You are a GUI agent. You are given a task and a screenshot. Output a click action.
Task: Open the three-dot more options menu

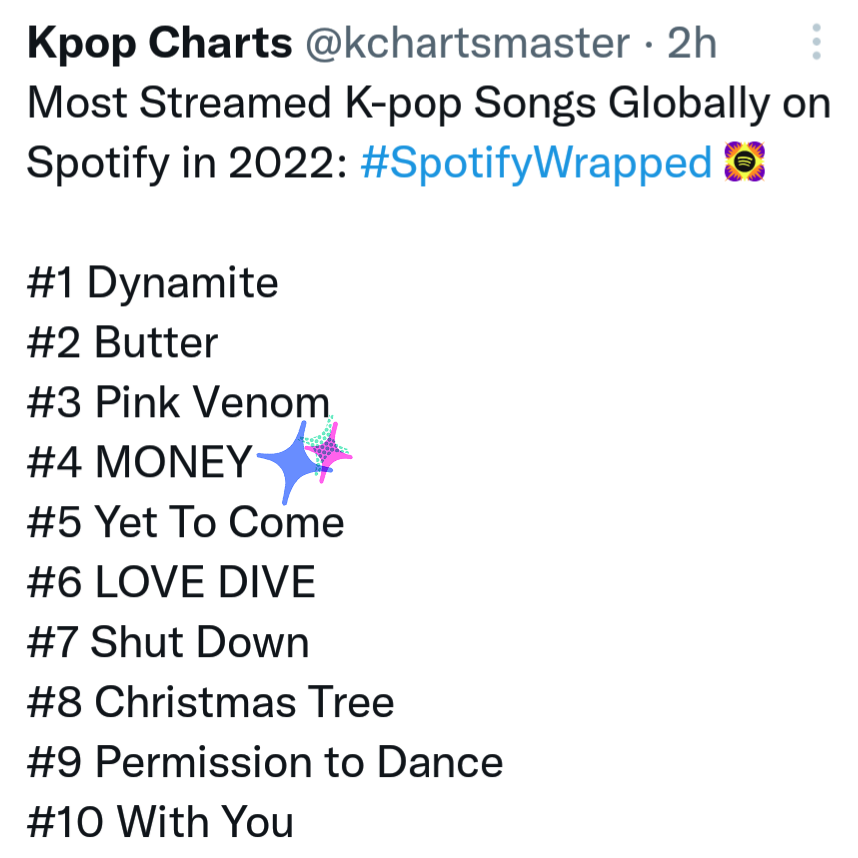pyautogui.click(x=816, y=42)
